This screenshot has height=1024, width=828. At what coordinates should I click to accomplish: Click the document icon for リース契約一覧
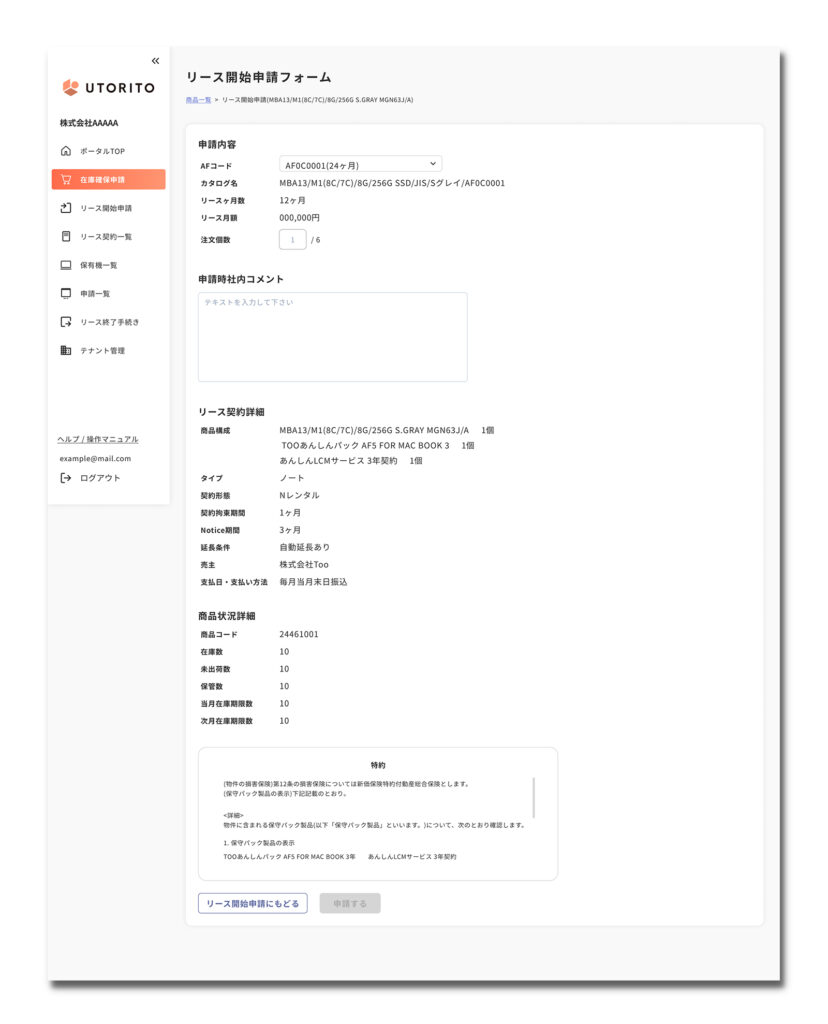tap(66, 237)
